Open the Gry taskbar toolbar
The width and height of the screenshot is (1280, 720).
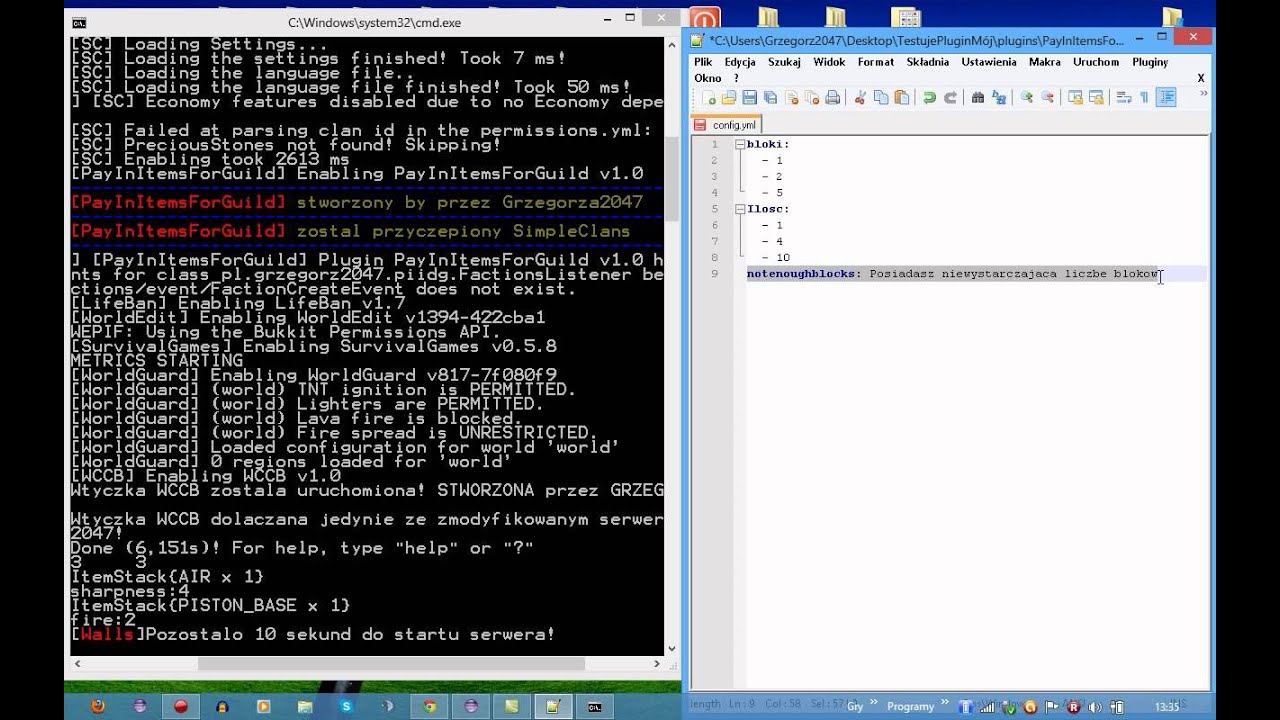tap(855, 706)
